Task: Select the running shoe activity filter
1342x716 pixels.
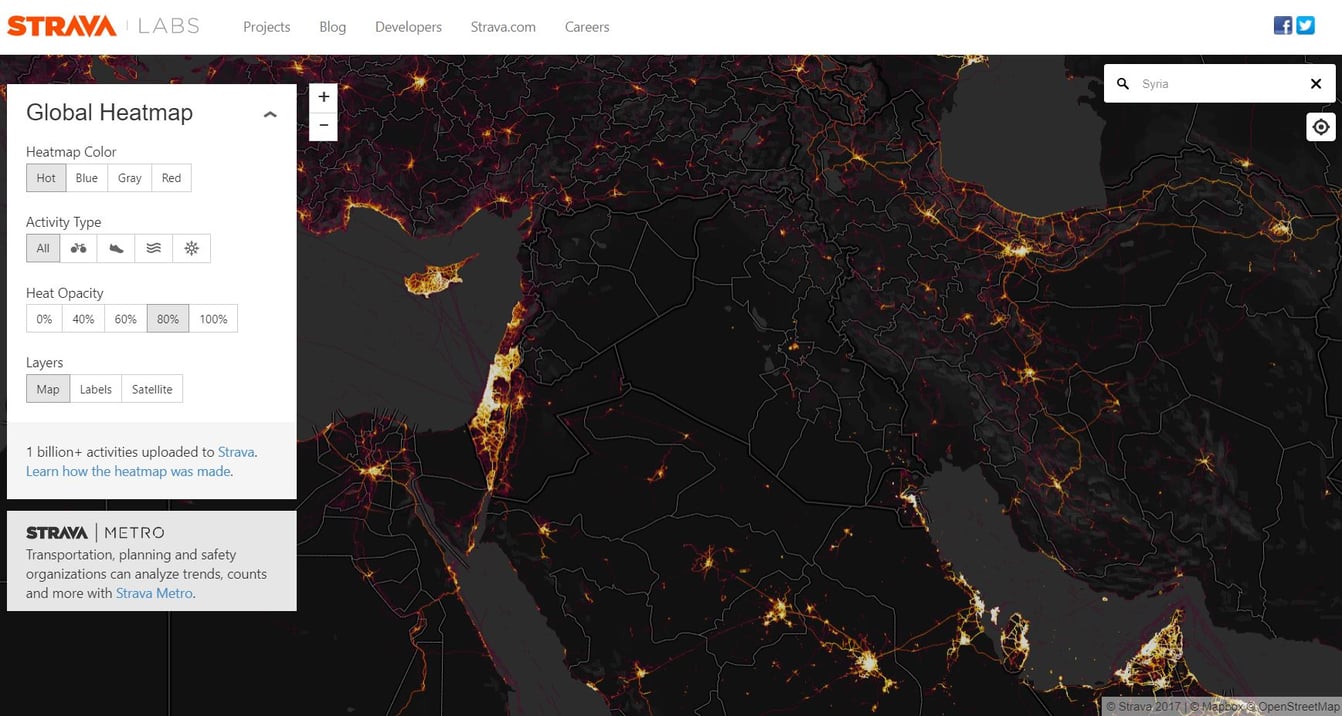Action: pos(115,247)
